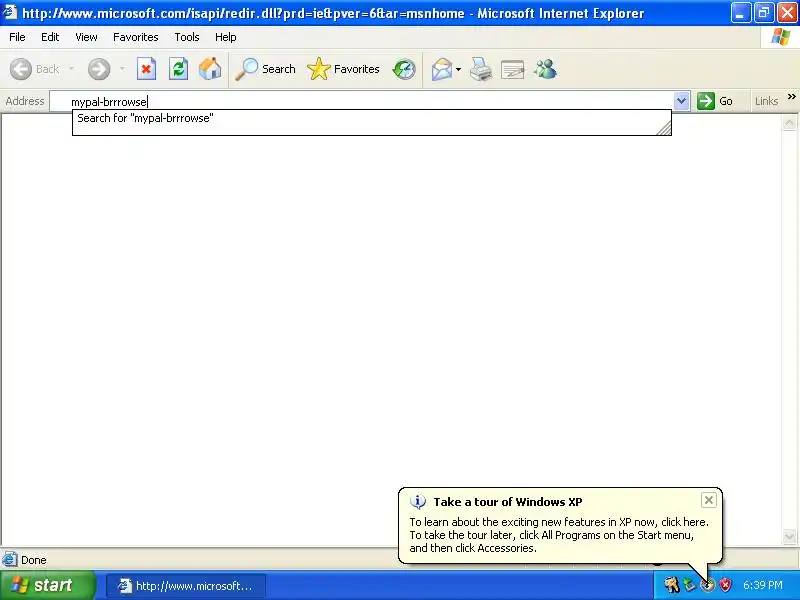
Task: Click the Go button
Action: point(715,101)
